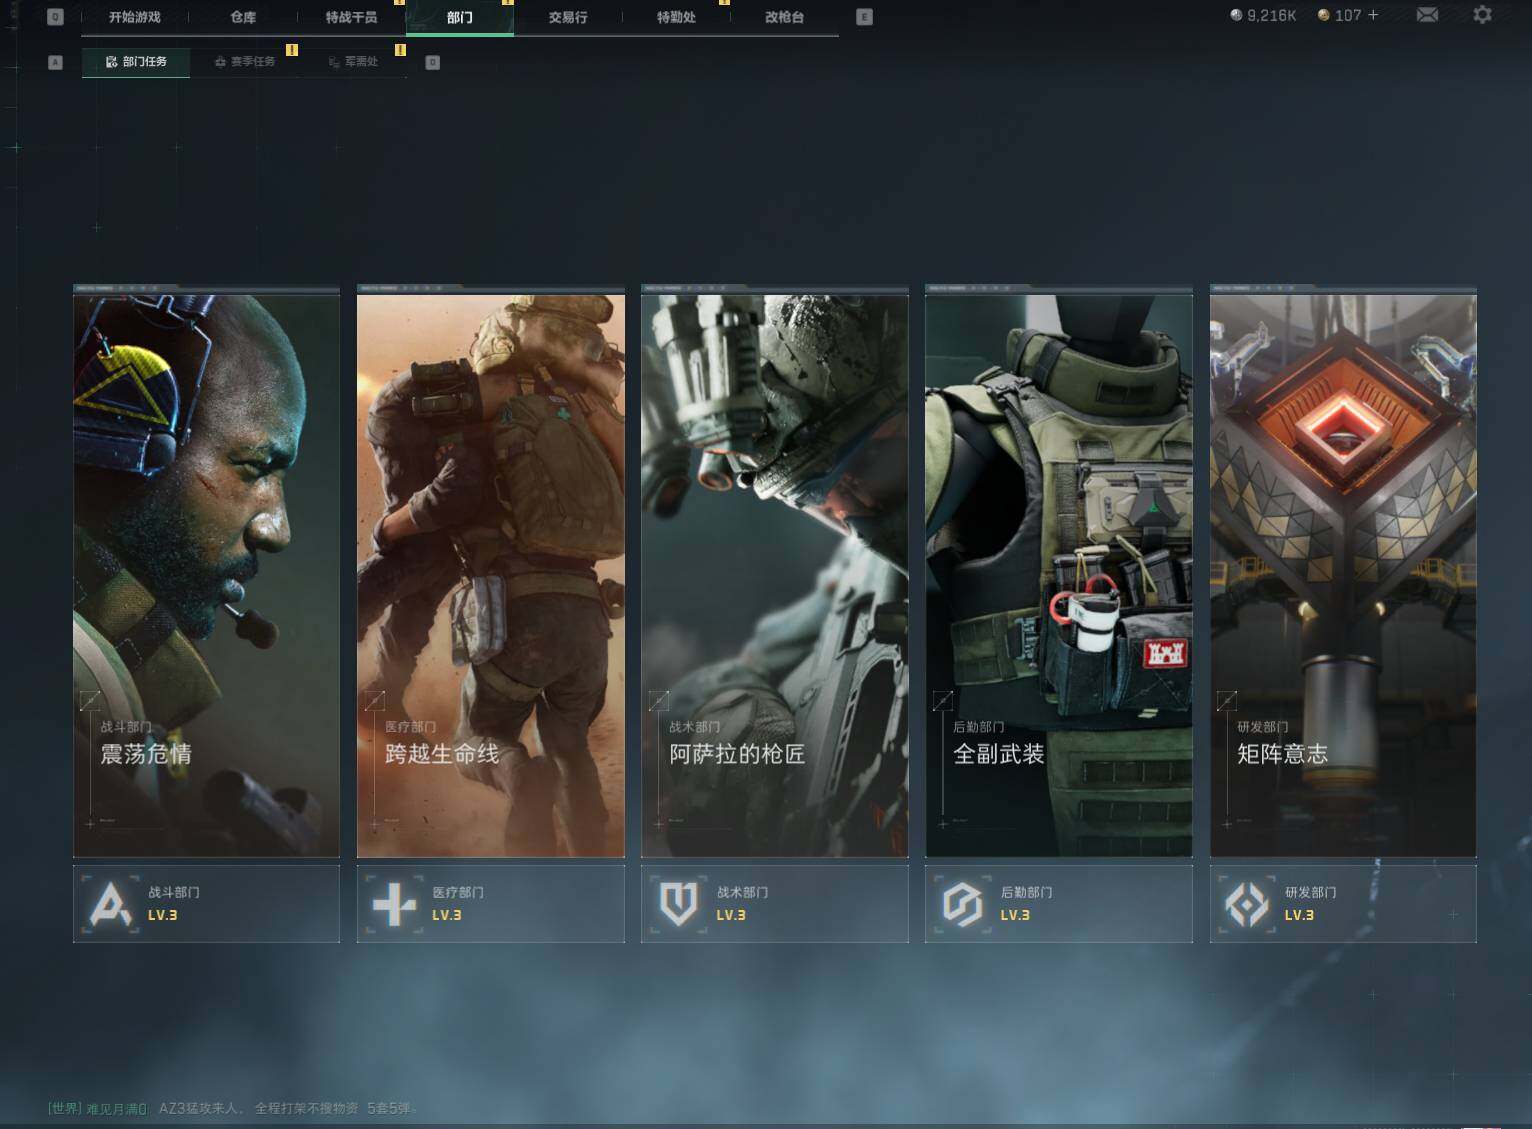Select the 赛季任务 sub-tab

click(245, 62)
